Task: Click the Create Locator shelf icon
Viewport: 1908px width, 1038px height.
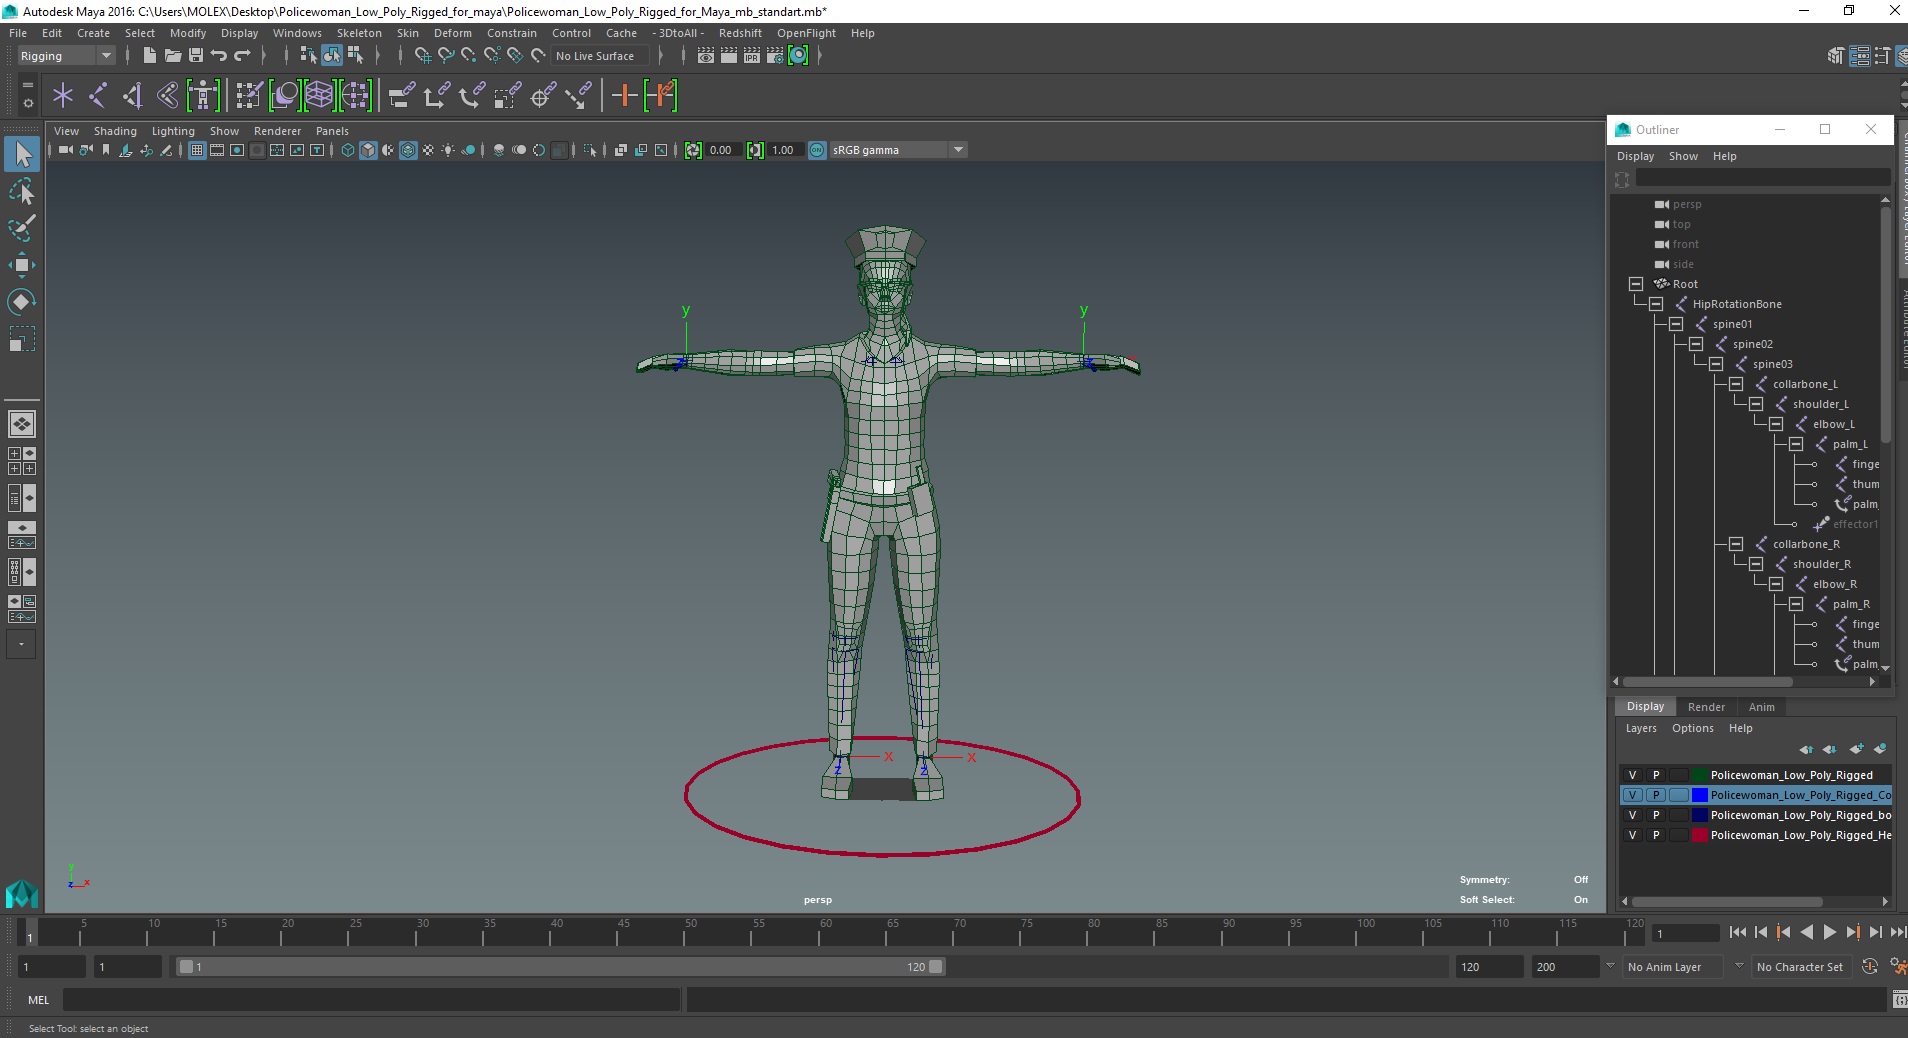Action: tap(63, 96)
